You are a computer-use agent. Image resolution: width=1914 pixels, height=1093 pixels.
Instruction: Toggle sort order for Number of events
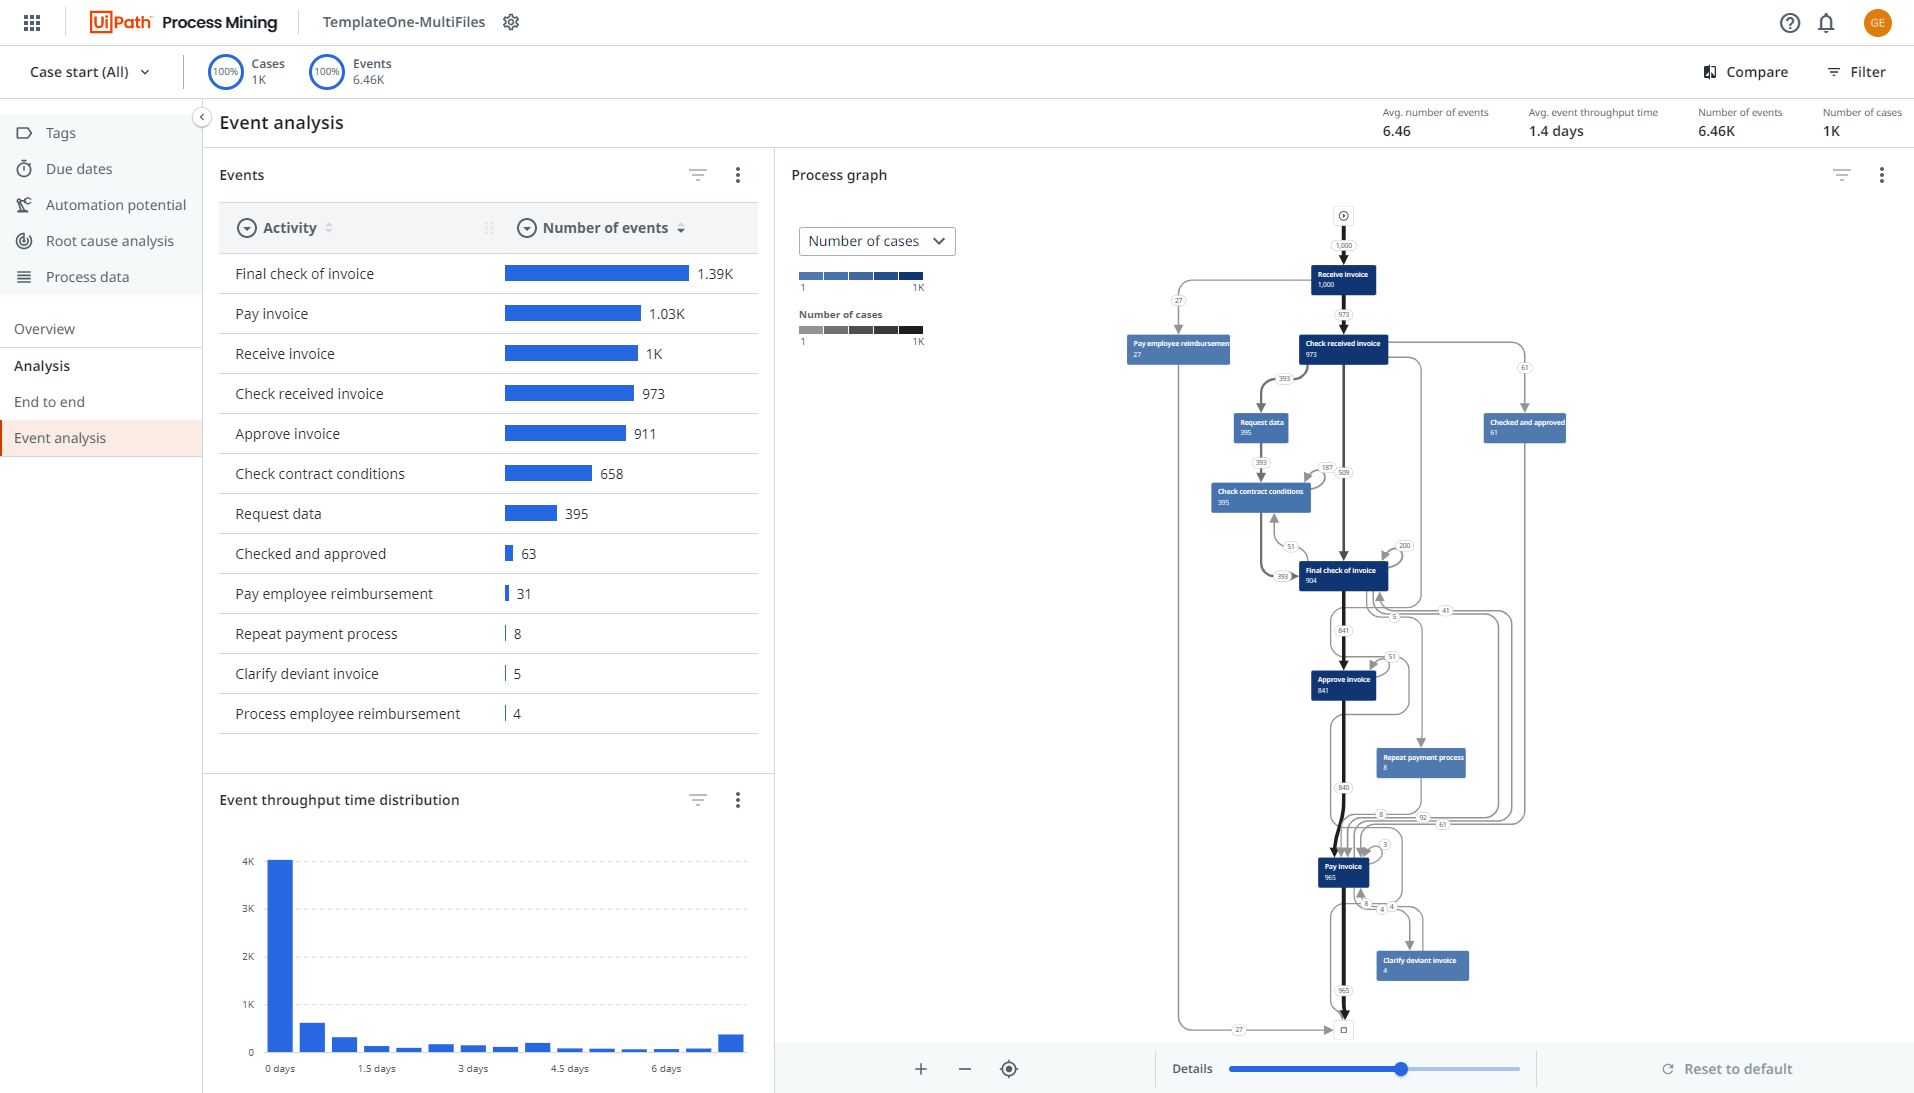tap(681, 228)
